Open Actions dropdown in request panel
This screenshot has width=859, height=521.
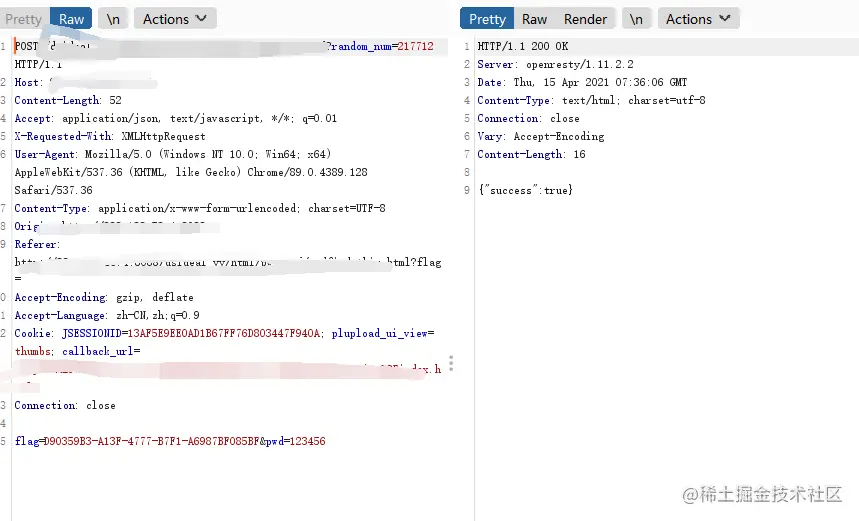(x=175, y=19)
